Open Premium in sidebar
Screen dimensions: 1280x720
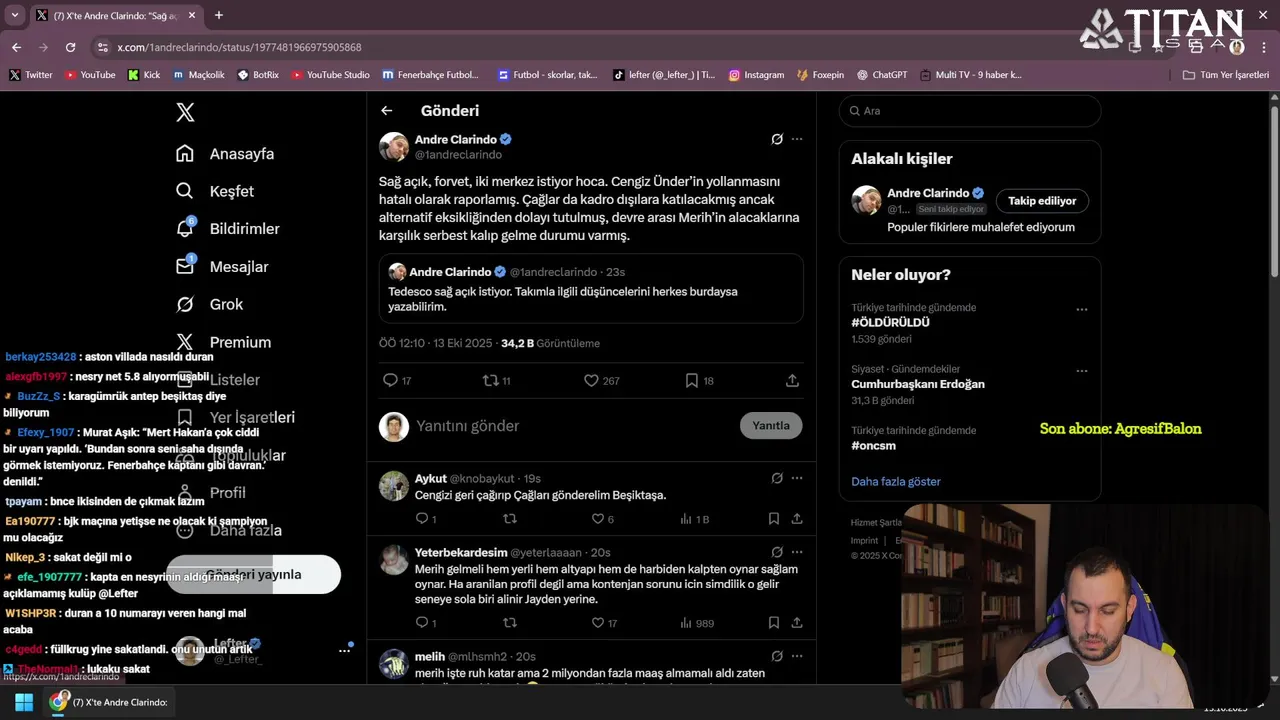point(223,342)
